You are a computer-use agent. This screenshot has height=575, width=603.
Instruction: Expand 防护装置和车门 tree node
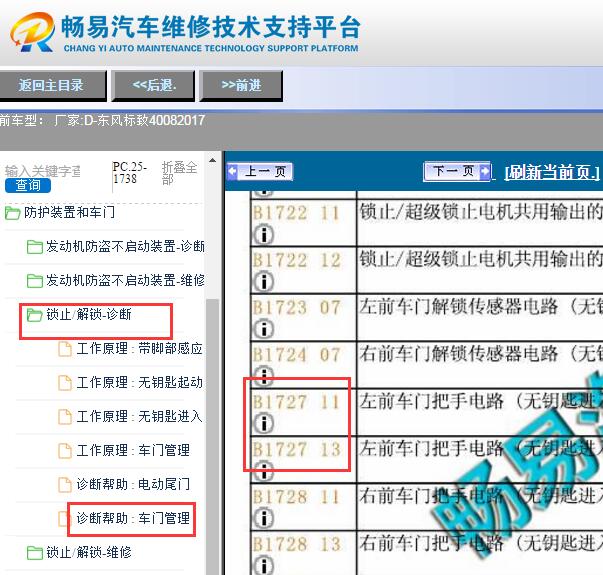click(x=69, y=212)
